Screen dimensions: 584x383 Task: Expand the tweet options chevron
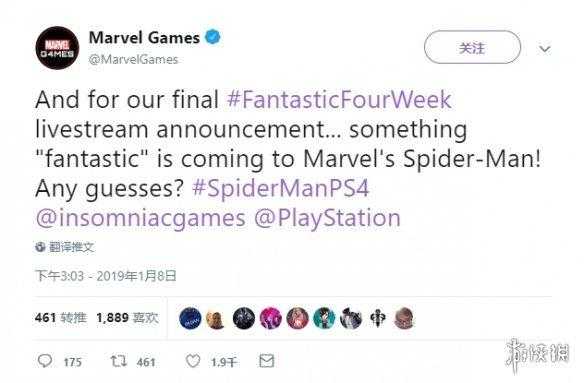click(545, 49)
